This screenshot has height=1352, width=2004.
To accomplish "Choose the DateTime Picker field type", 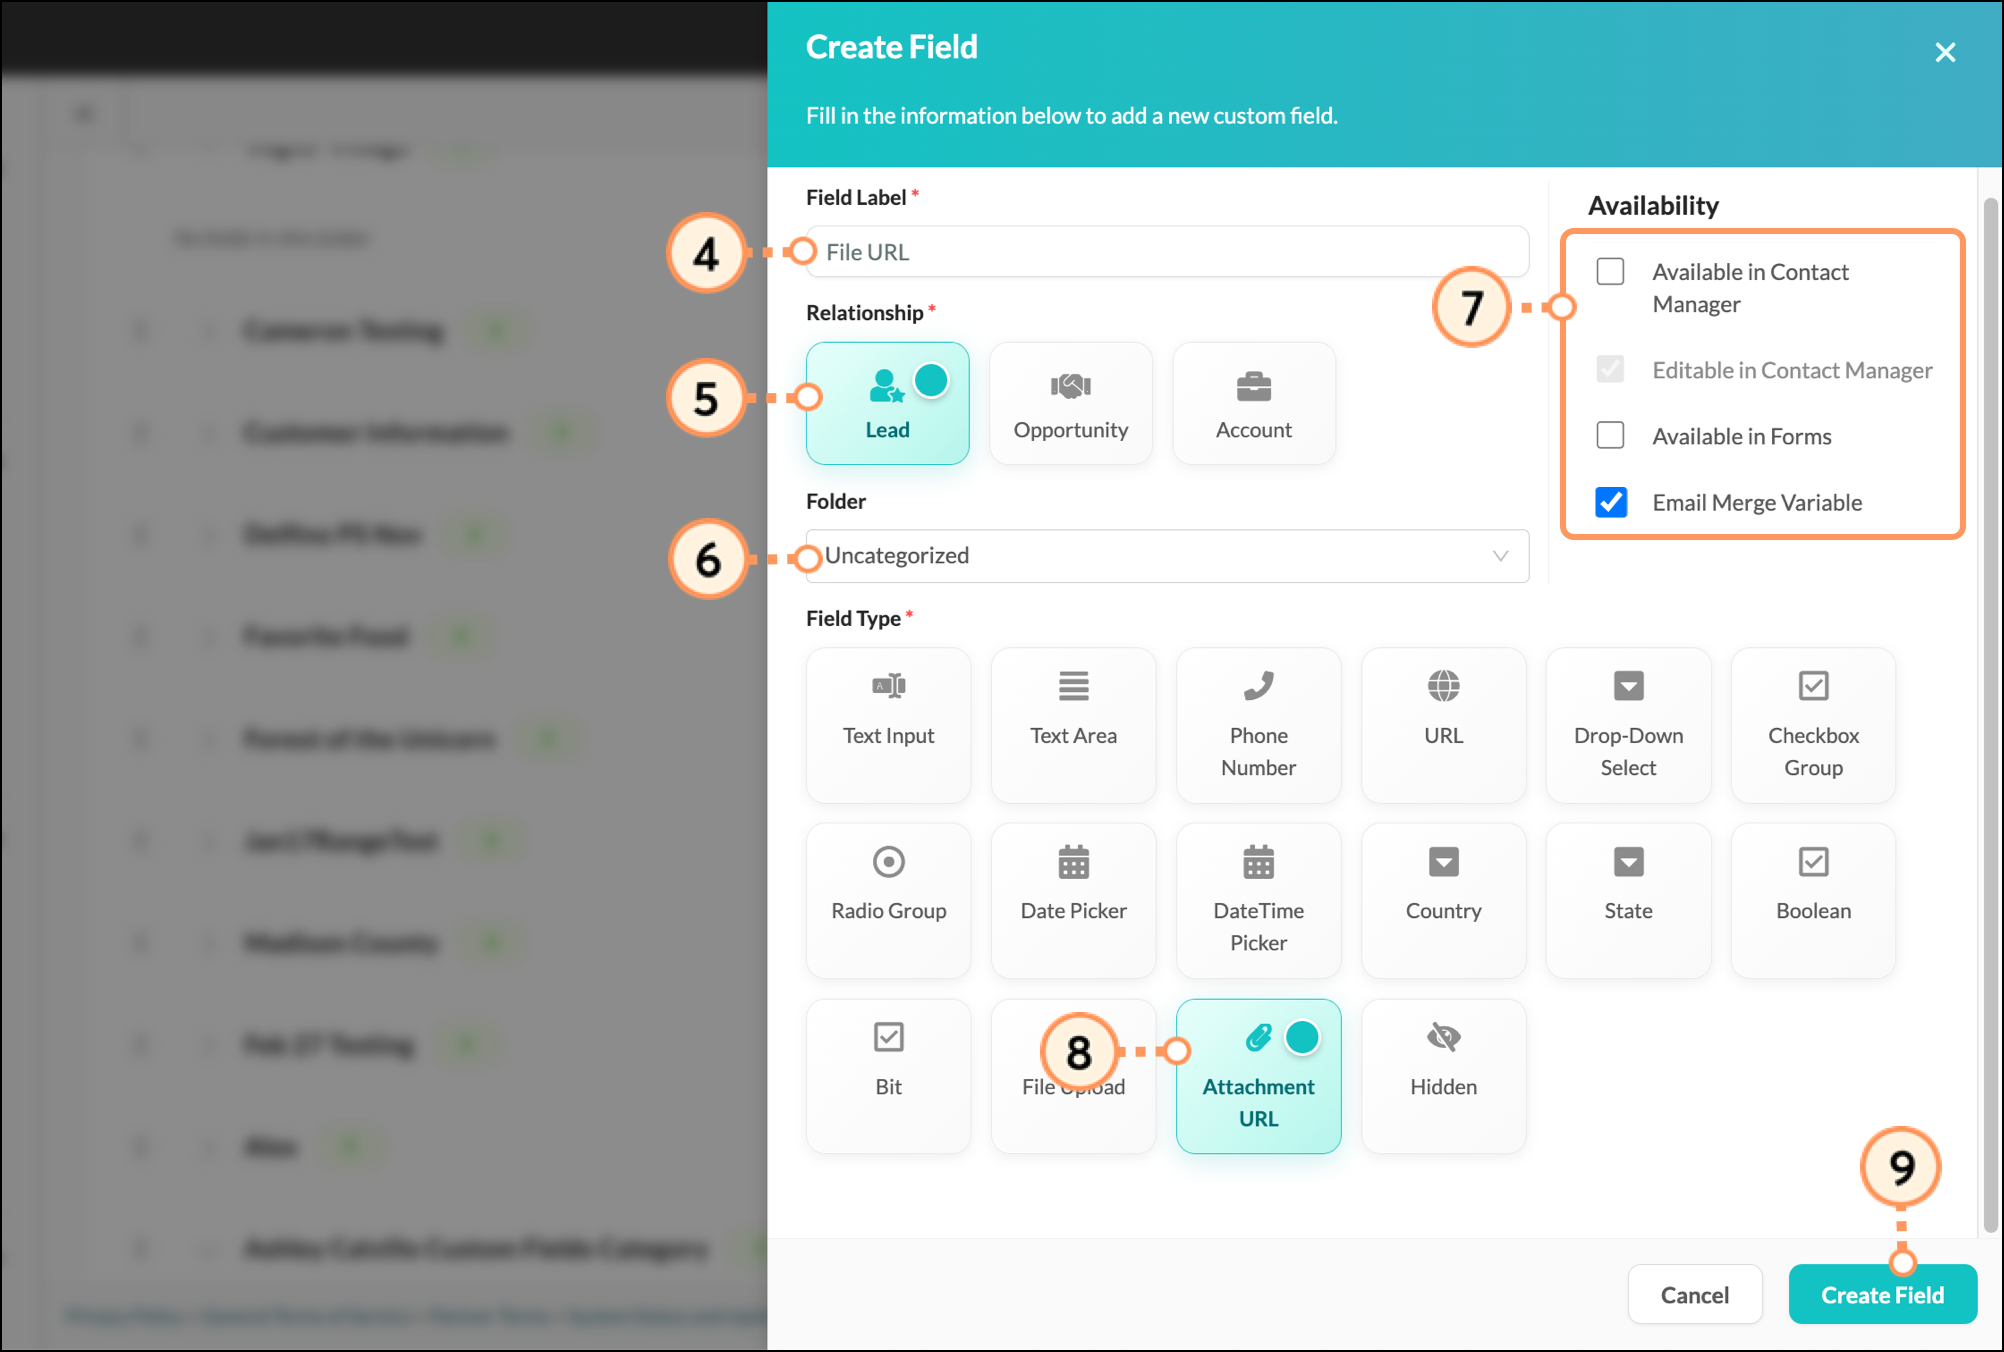I will [x=1258, y=900].
